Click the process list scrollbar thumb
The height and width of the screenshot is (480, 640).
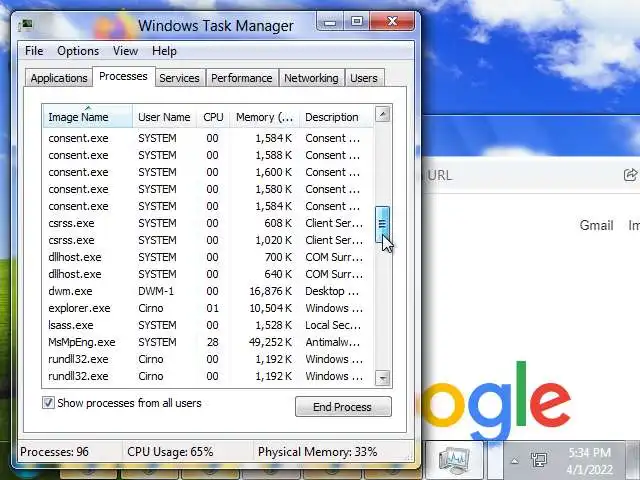point(382,224)
